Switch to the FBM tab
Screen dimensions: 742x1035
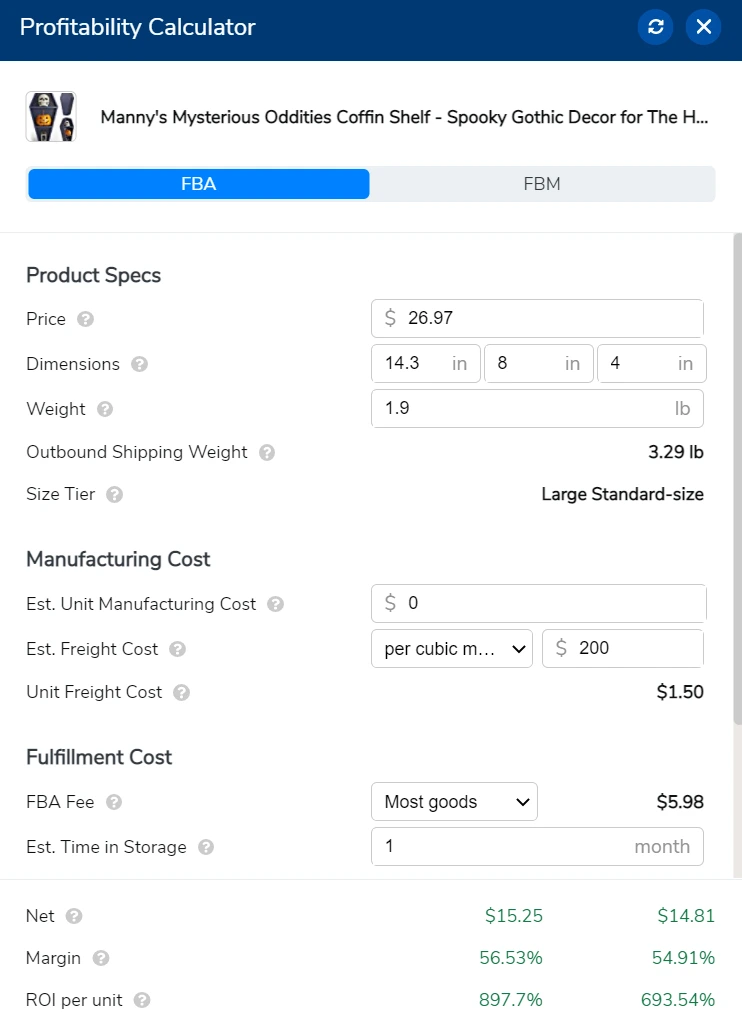pos(542,184)
